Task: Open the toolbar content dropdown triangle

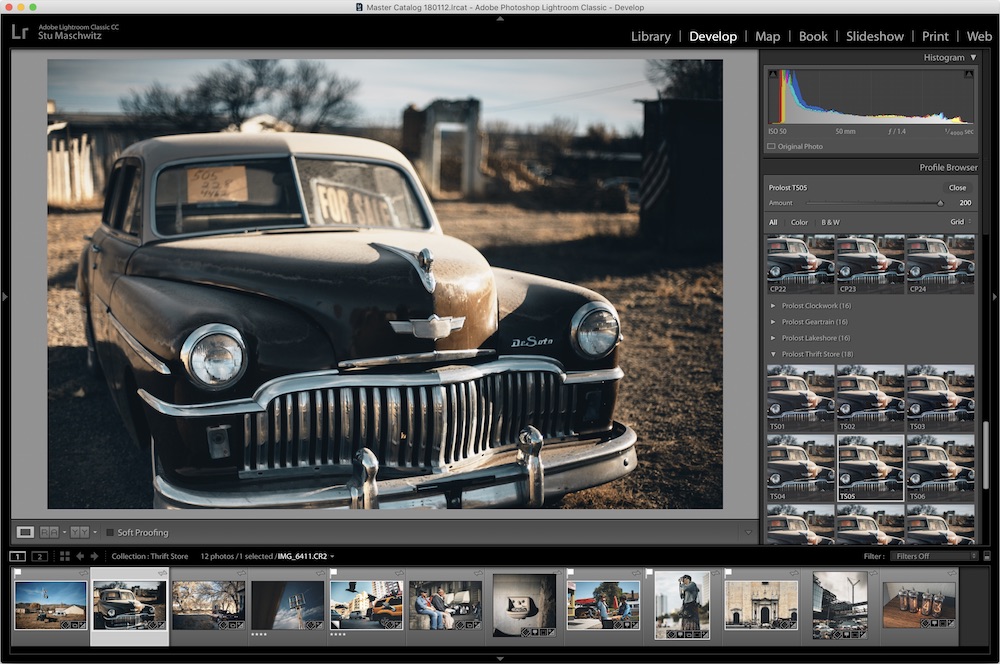Action: (x=748, y=532)
